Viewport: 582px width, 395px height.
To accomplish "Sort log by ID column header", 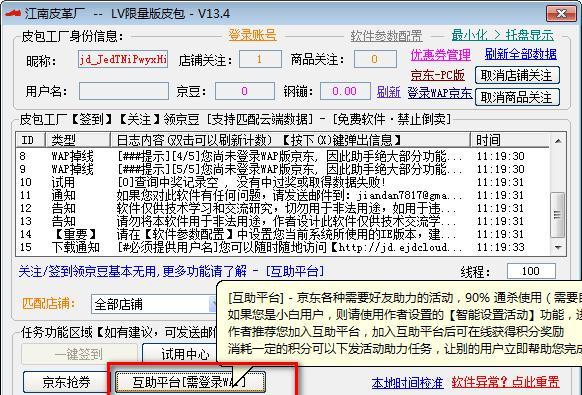I will (30, 140).
